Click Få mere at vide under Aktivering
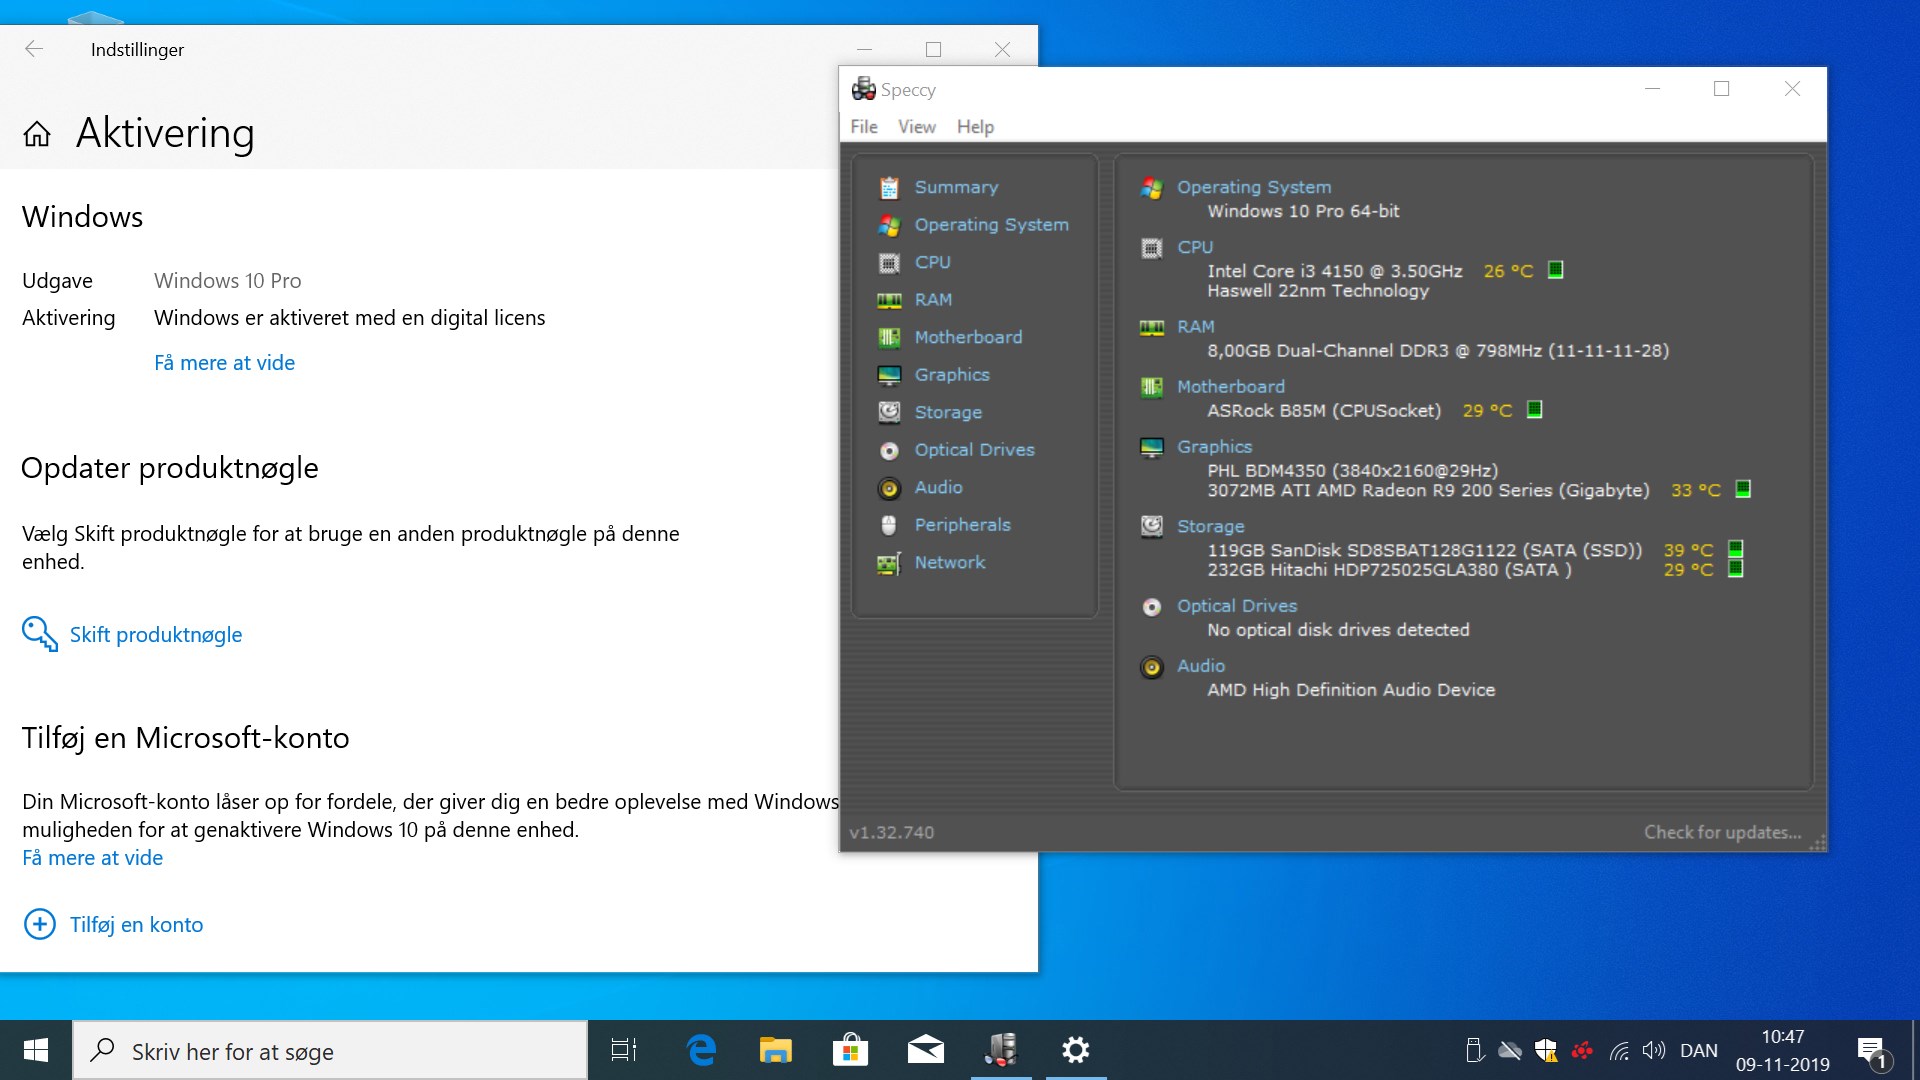1920x1080 pixels. point(224,363)
